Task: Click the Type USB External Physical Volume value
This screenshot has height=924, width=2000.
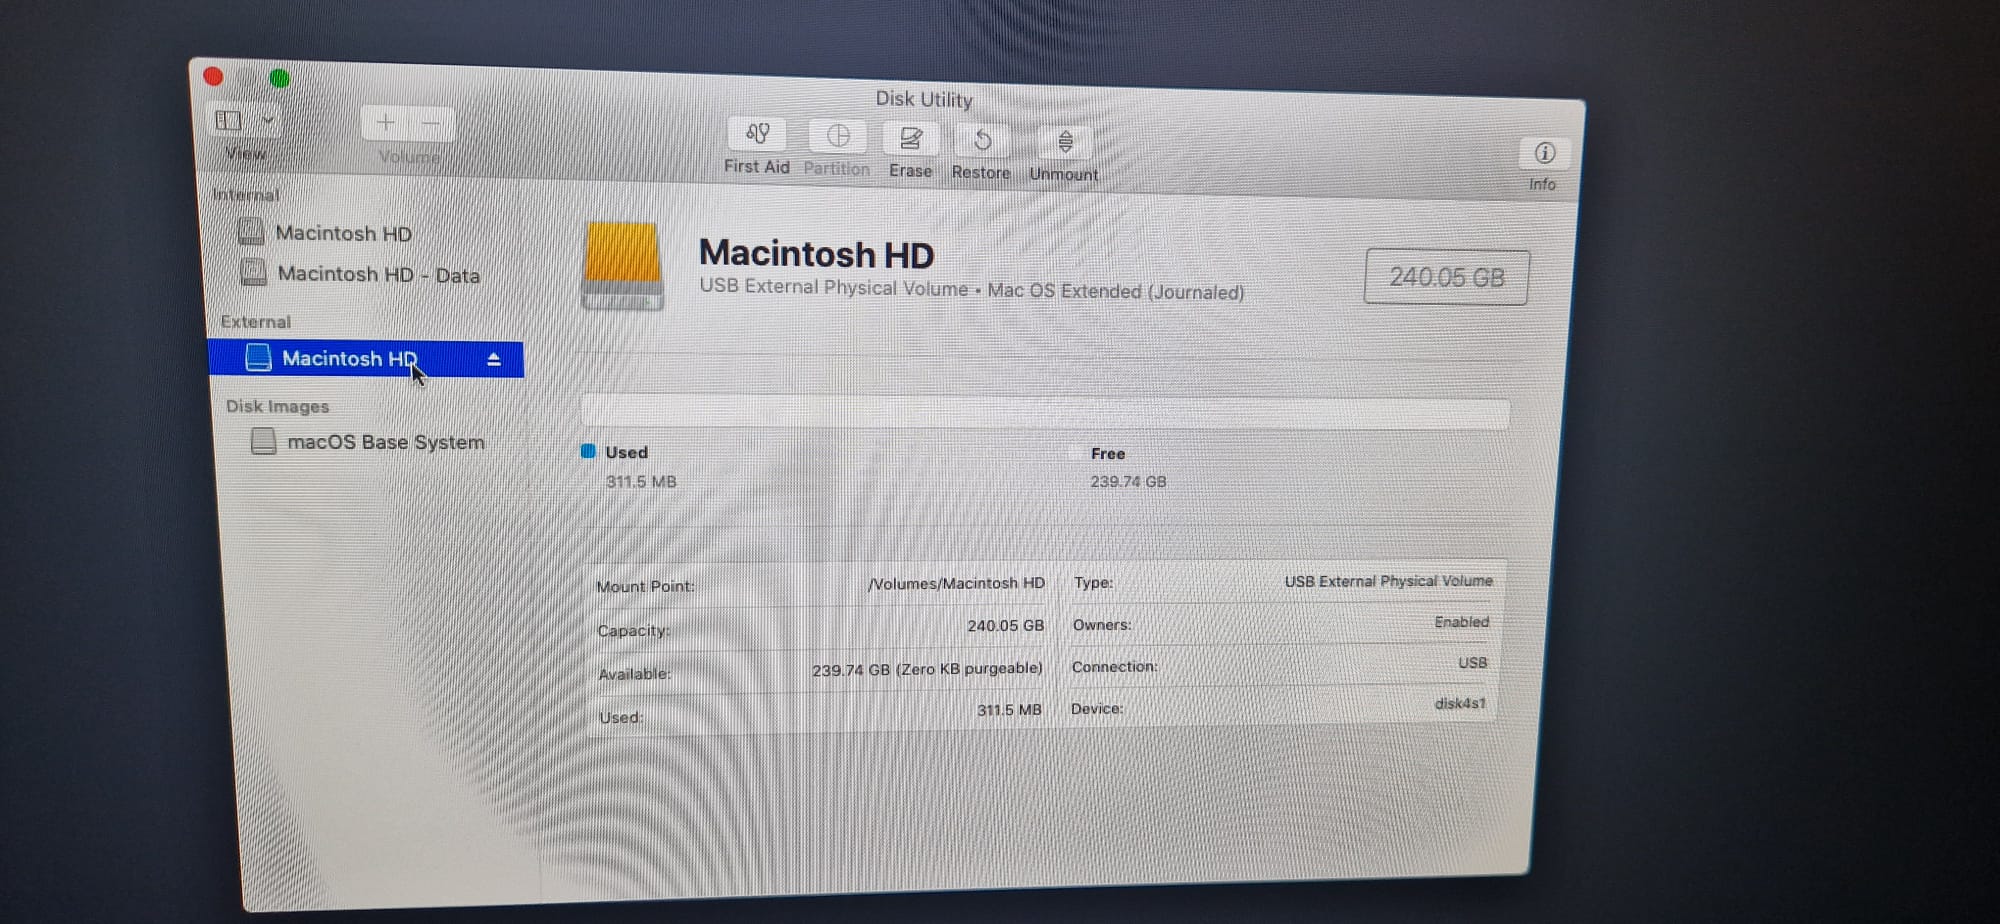Action: coord(1389,581)
